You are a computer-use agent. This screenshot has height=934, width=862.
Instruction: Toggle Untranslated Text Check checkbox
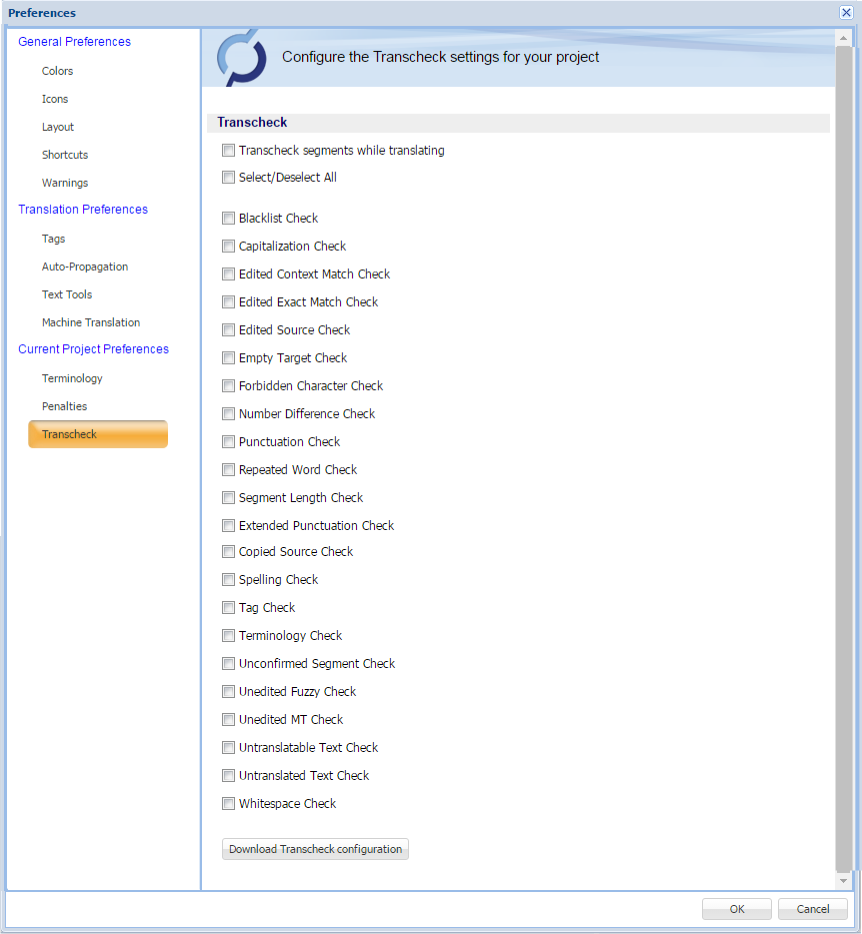click(x=228, y=776)
